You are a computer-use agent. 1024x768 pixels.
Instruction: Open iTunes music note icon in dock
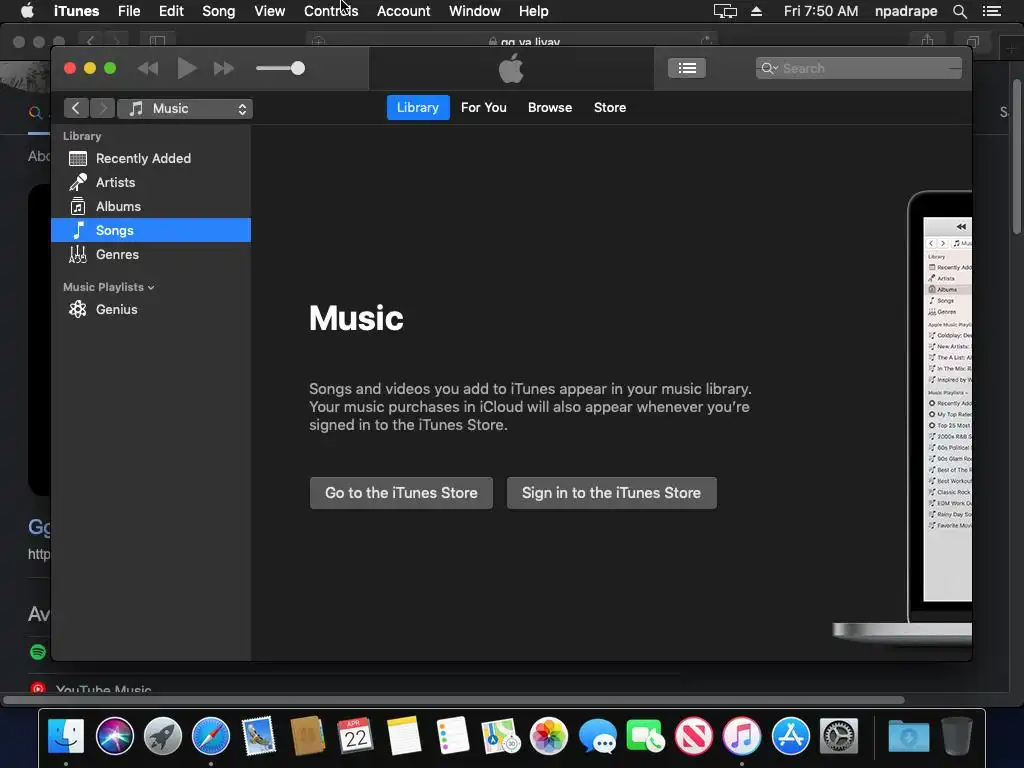(742, 736)
